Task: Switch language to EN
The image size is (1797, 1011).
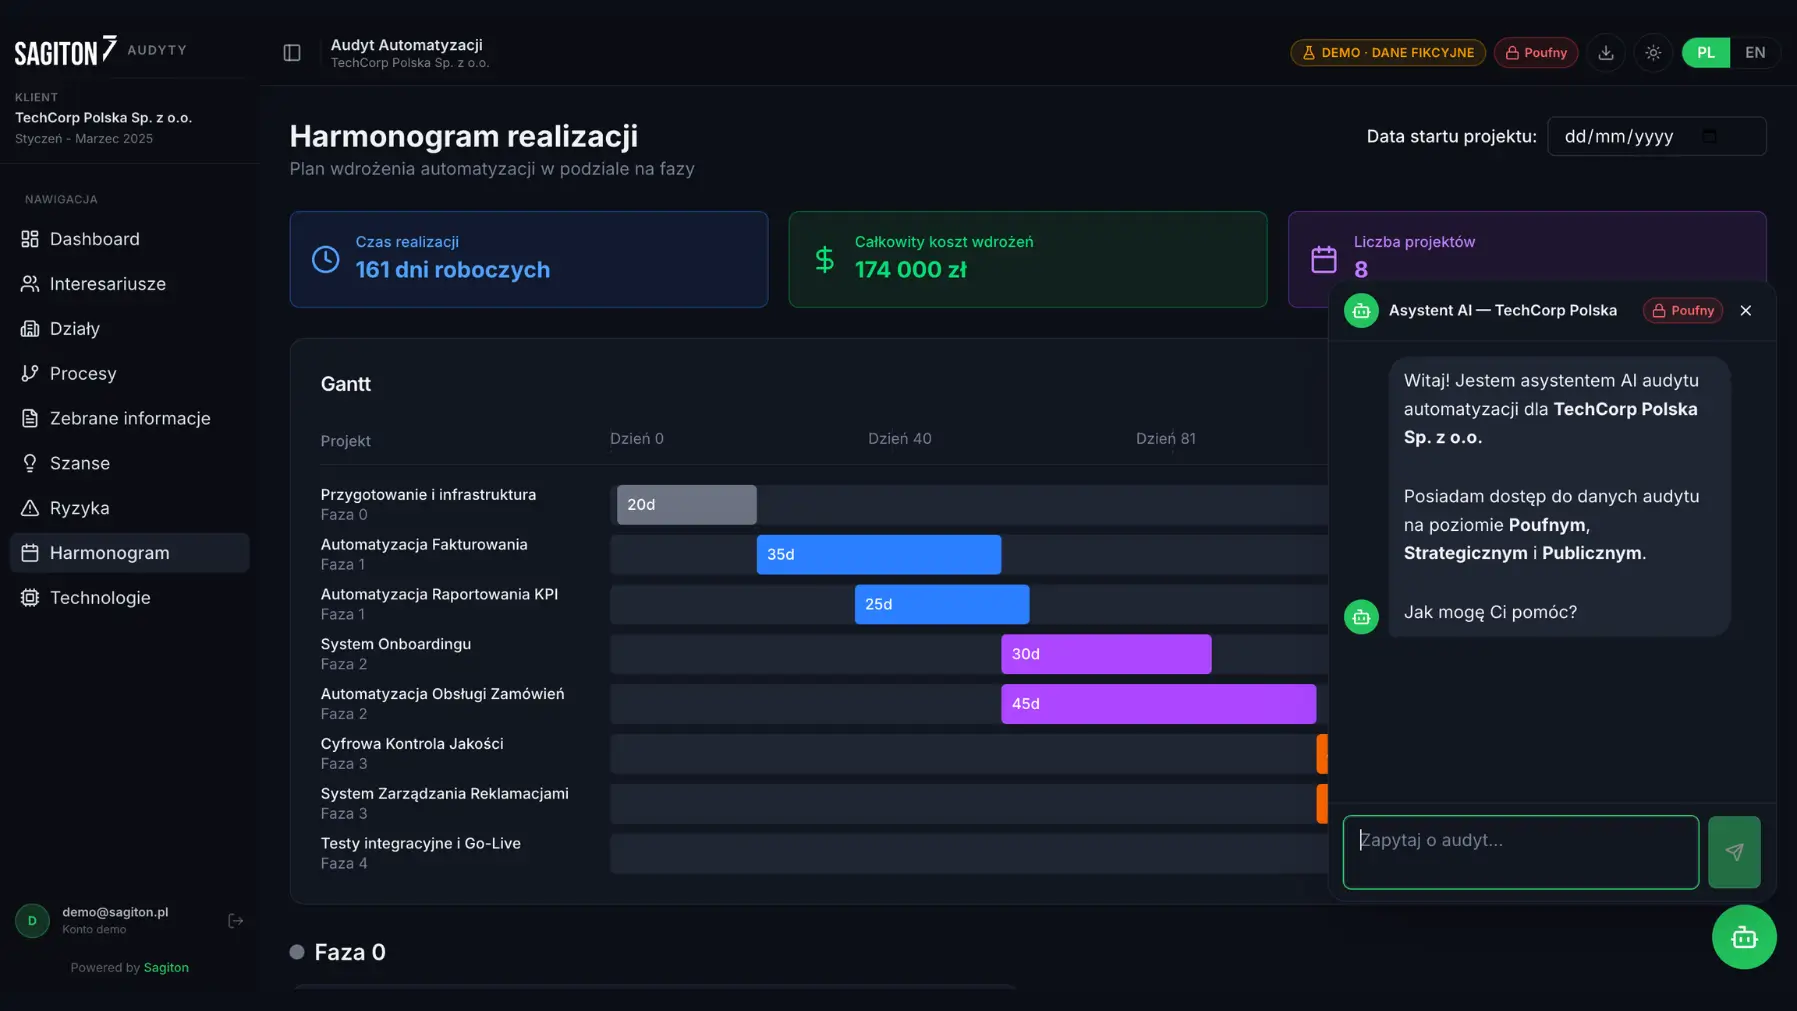Action: pos(1756,52)
